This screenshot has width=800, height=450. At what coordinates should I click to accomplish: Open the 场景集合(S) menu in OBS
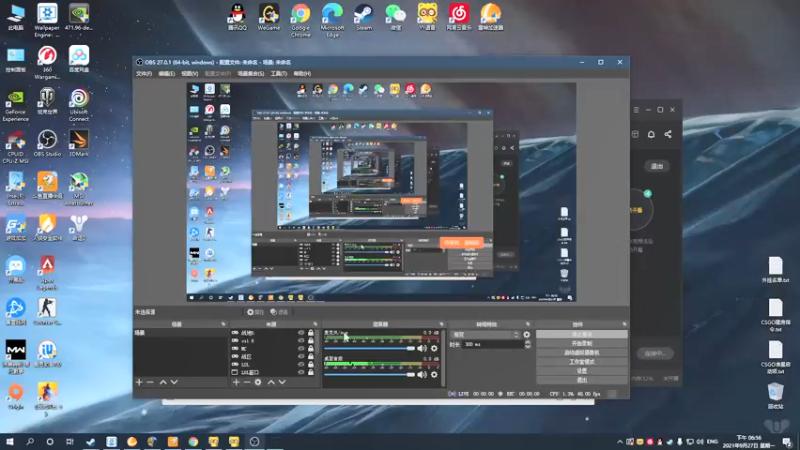[251, 73]
